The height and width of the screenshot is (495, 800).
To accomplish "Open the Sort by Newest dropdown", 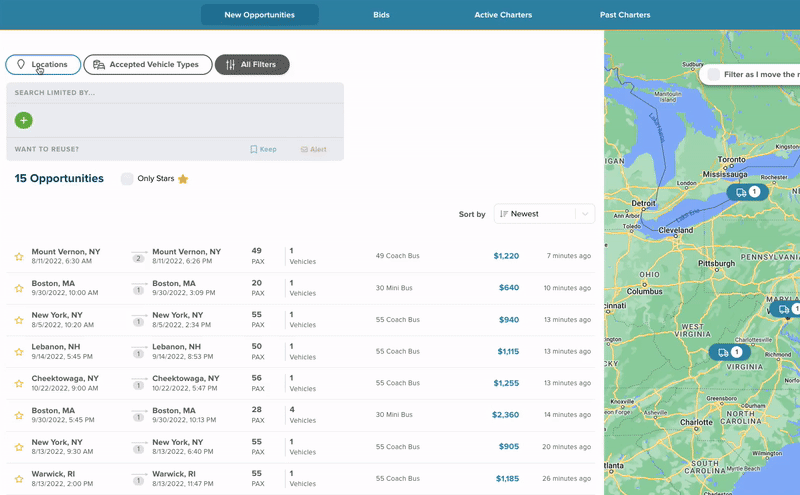I will point(544,214).
